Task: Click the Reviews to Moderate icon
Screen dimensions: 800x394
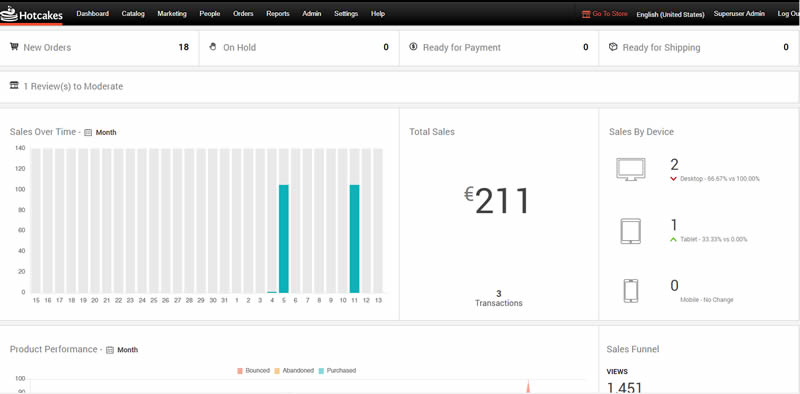Action: click(x=14, y=85)
